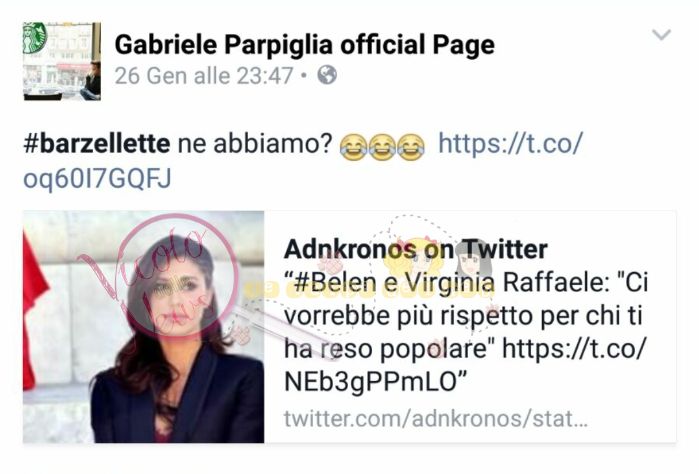
Task: Click the globe public audience icon
Action: click(x=327, y=75)
